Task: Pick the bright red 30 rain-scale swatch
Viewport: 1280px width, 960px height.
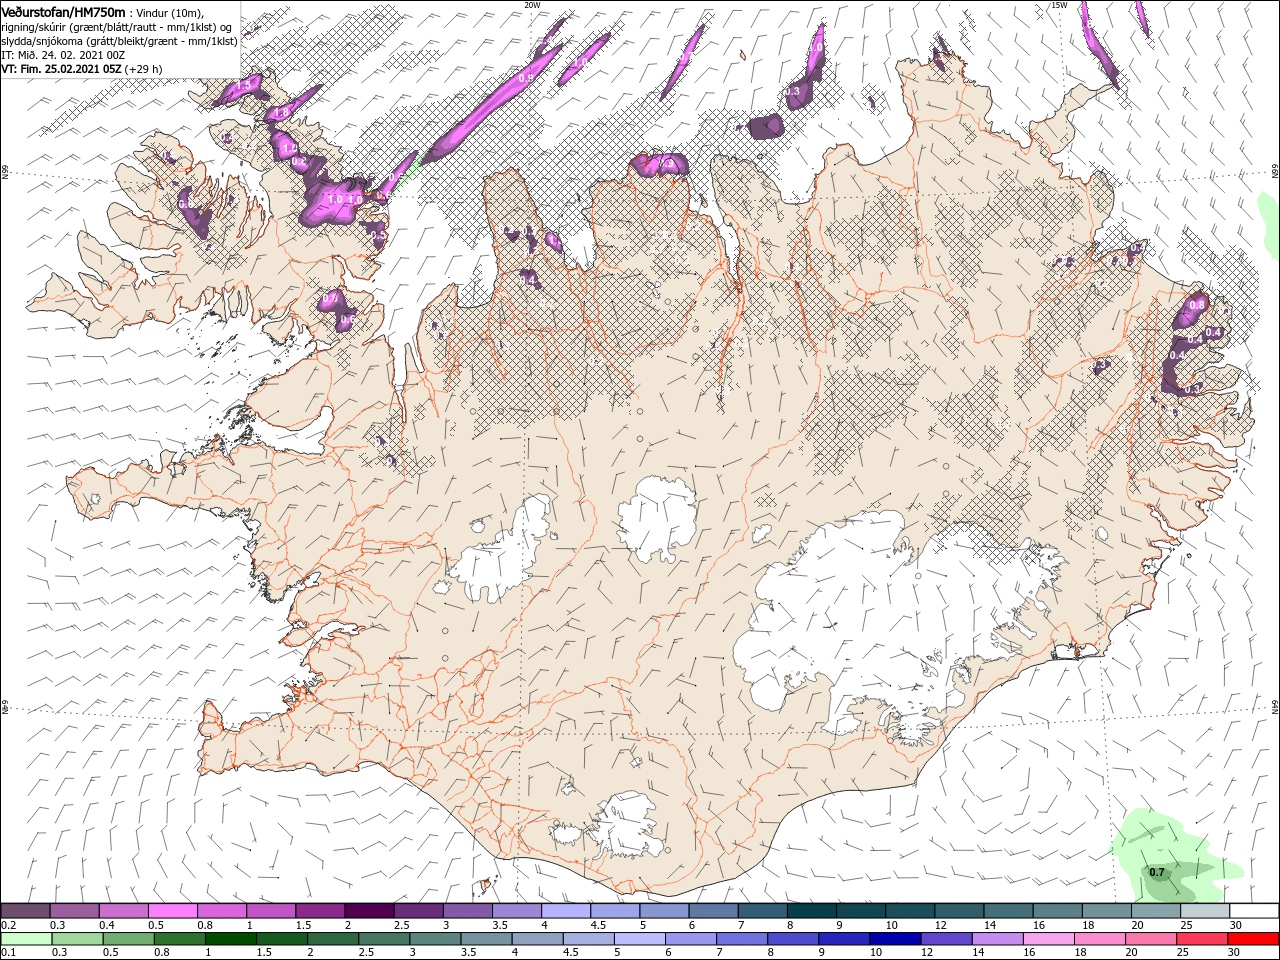Action: tap(1252, 939)
